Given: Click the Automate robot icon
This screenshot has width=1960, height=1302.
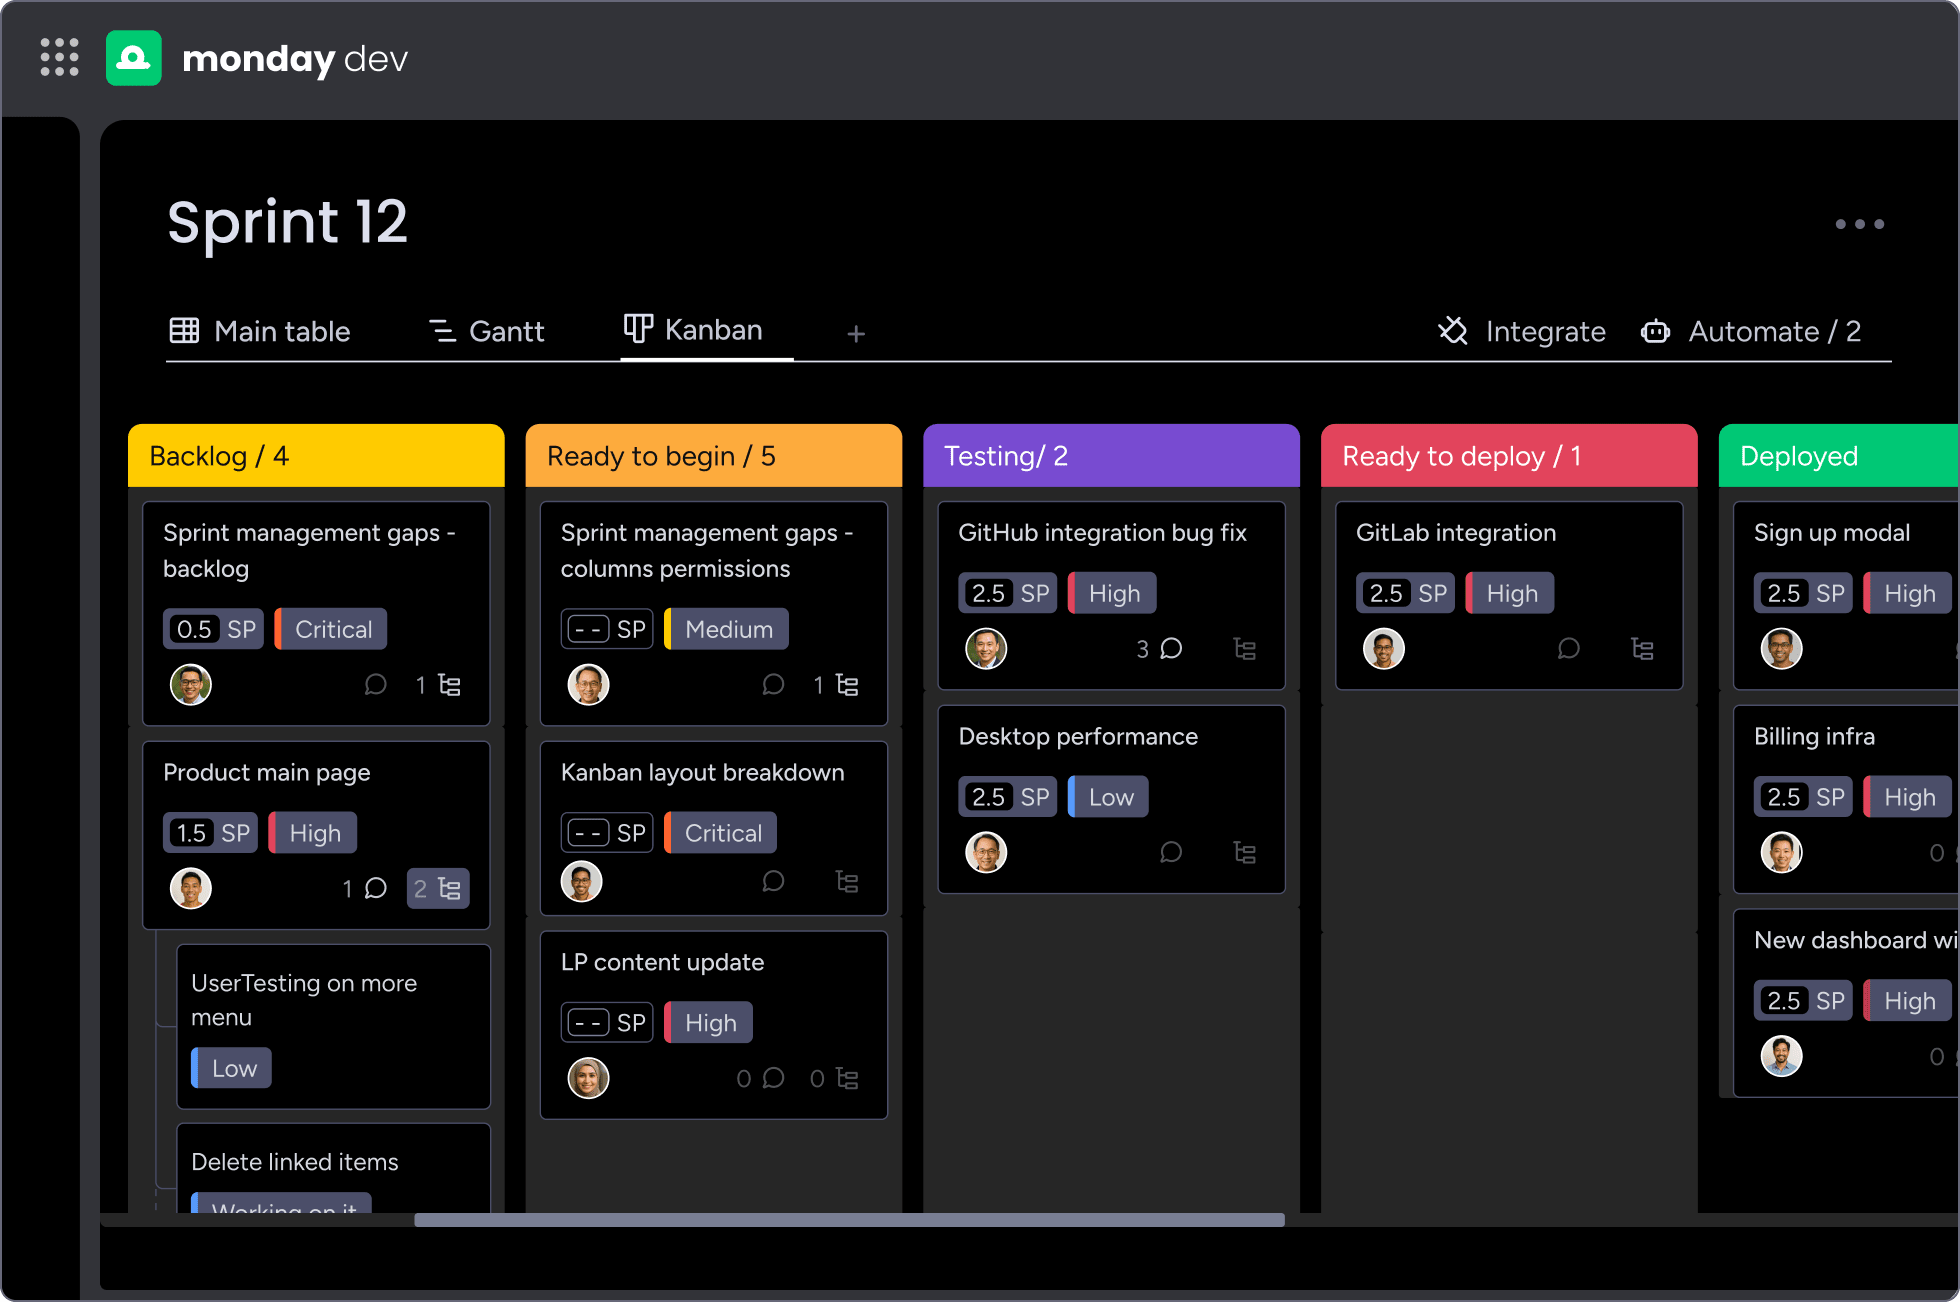Looking at the screenshot, I should tap(1655, 331).
